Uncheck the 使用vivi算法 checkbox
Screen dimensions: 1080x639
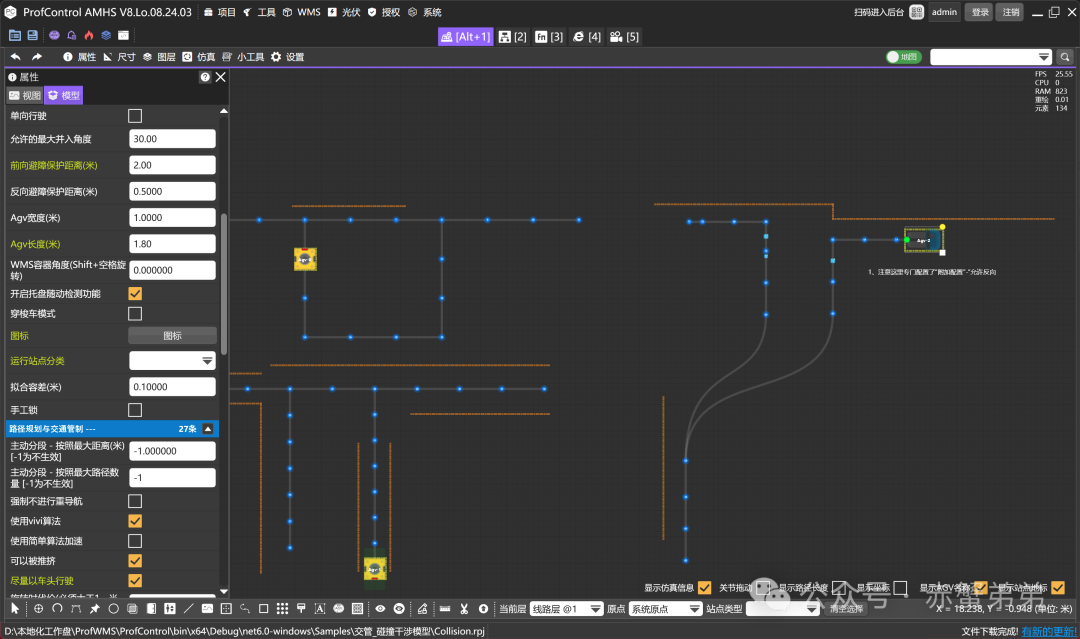pos(135,521)
